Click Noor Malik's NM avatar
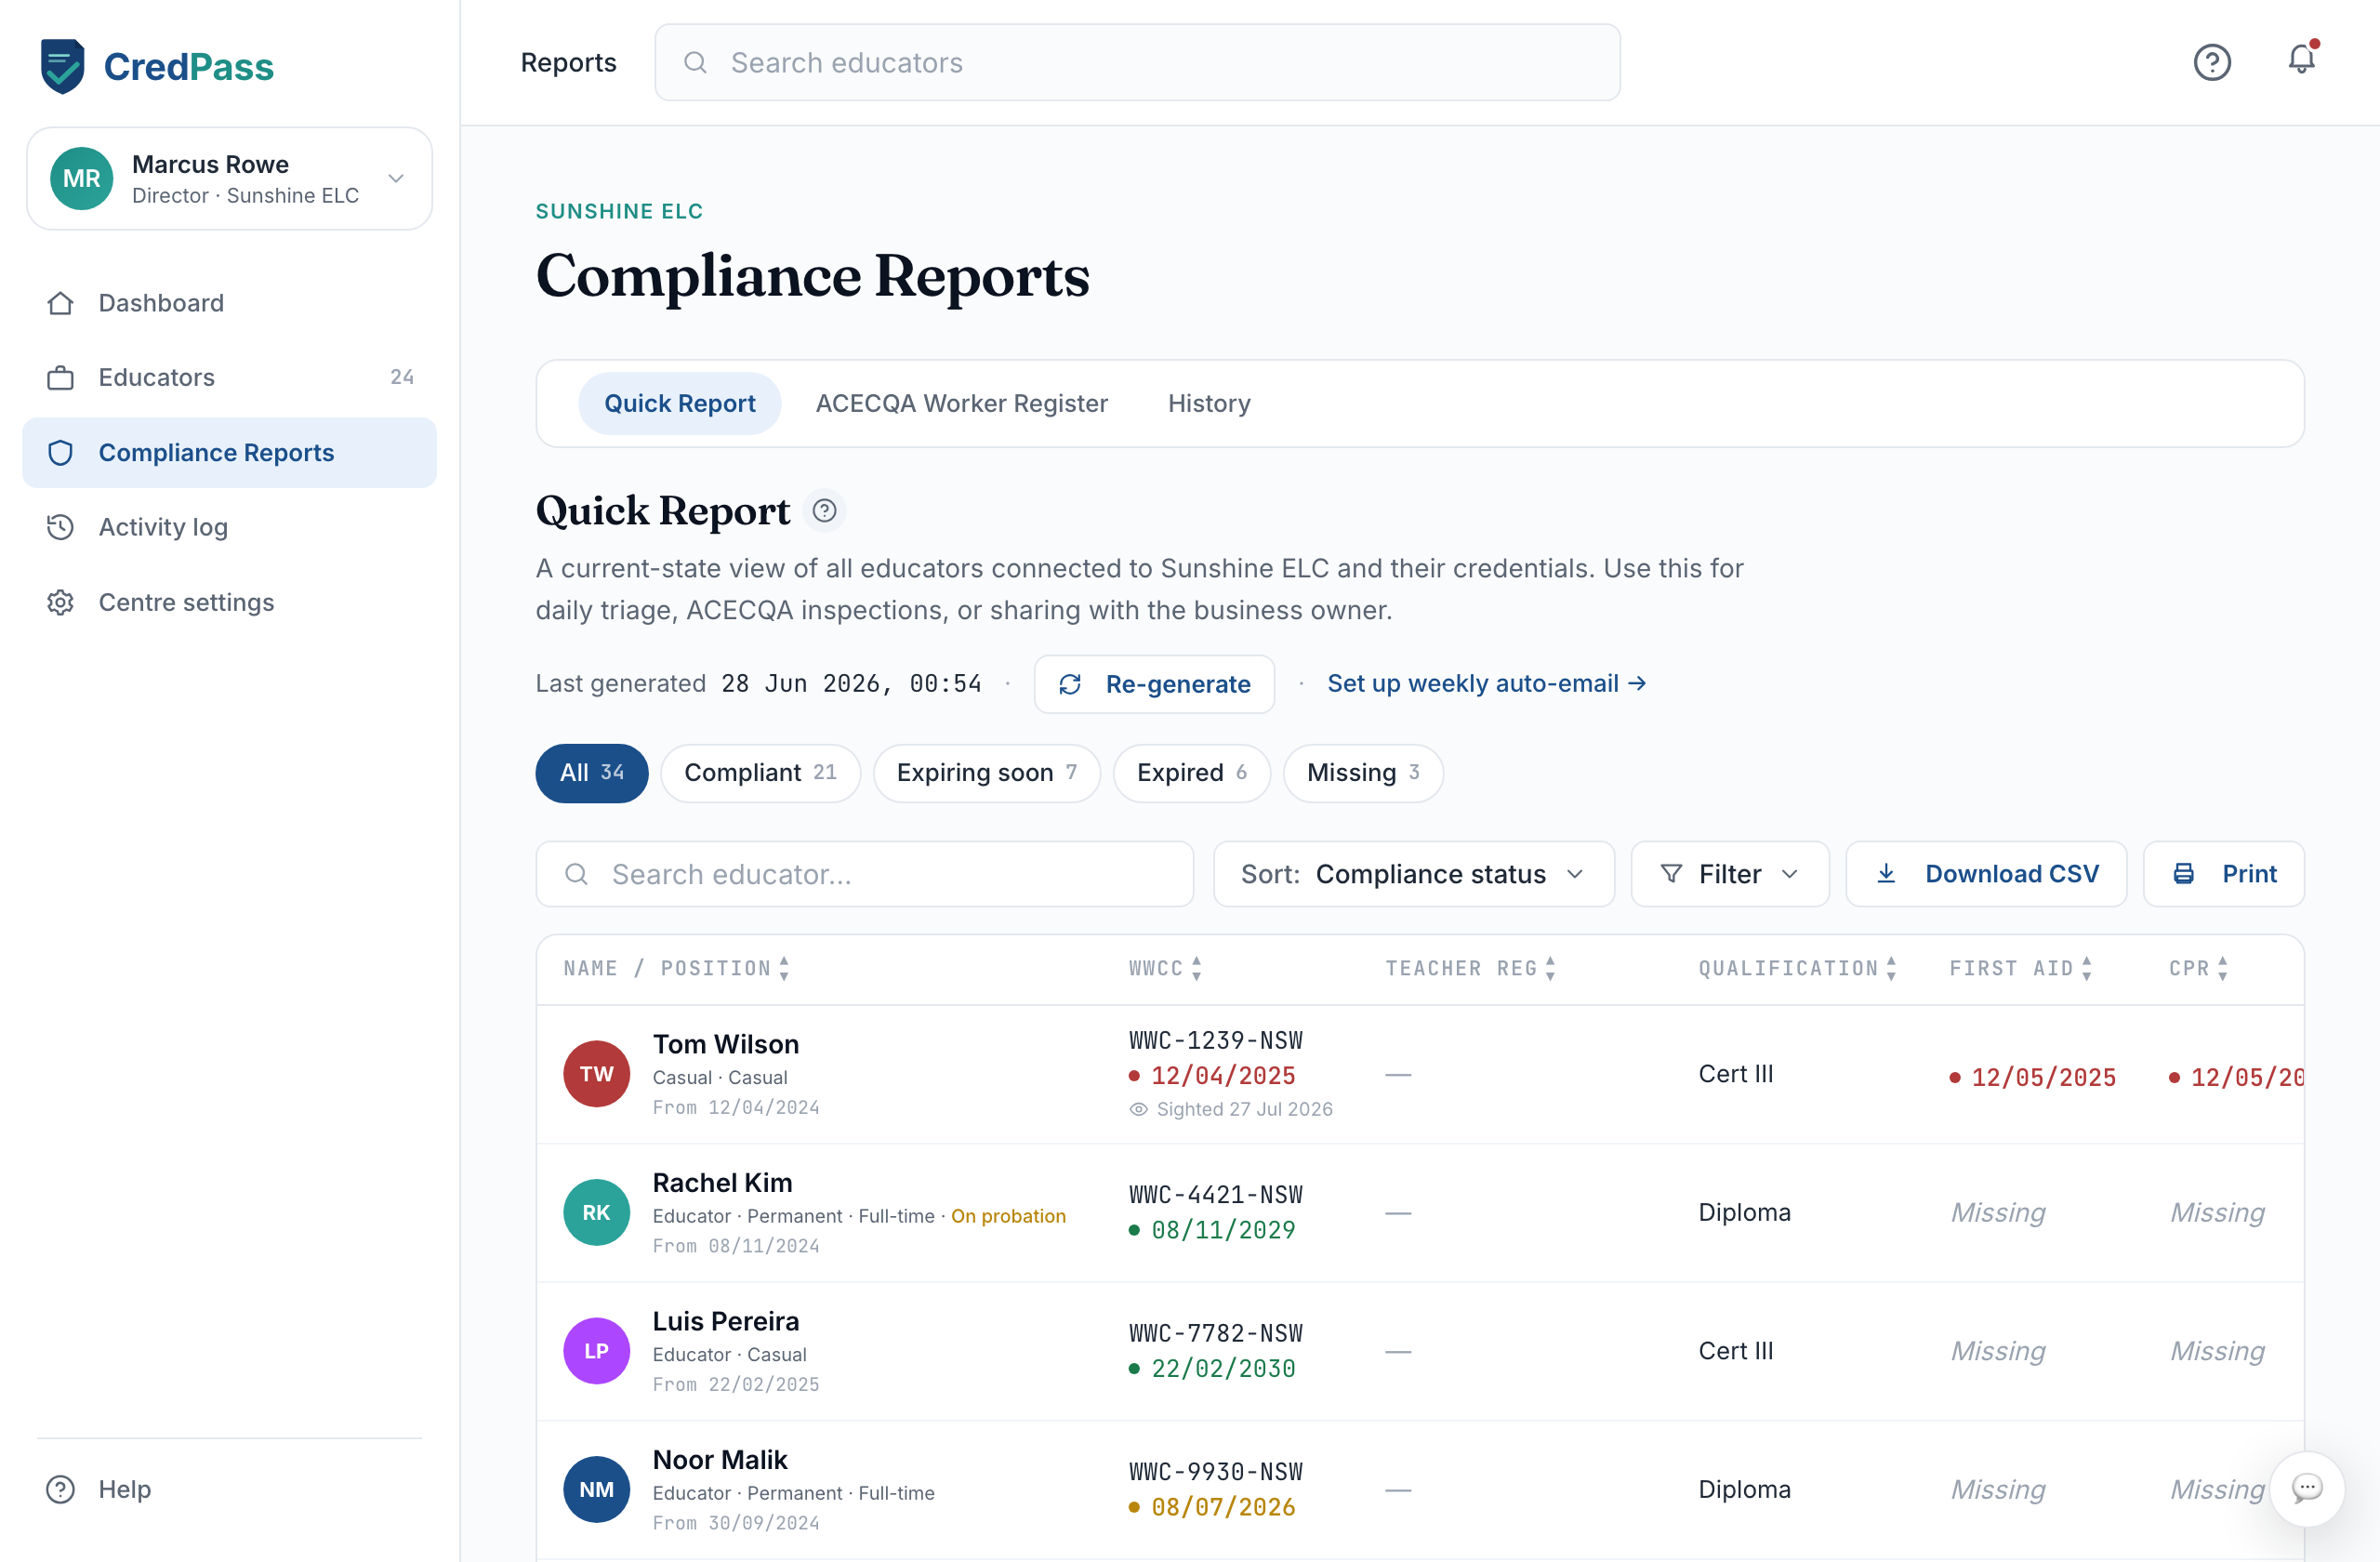The width and height of the screenshot is (2380, 1562). click(597, 1489)
